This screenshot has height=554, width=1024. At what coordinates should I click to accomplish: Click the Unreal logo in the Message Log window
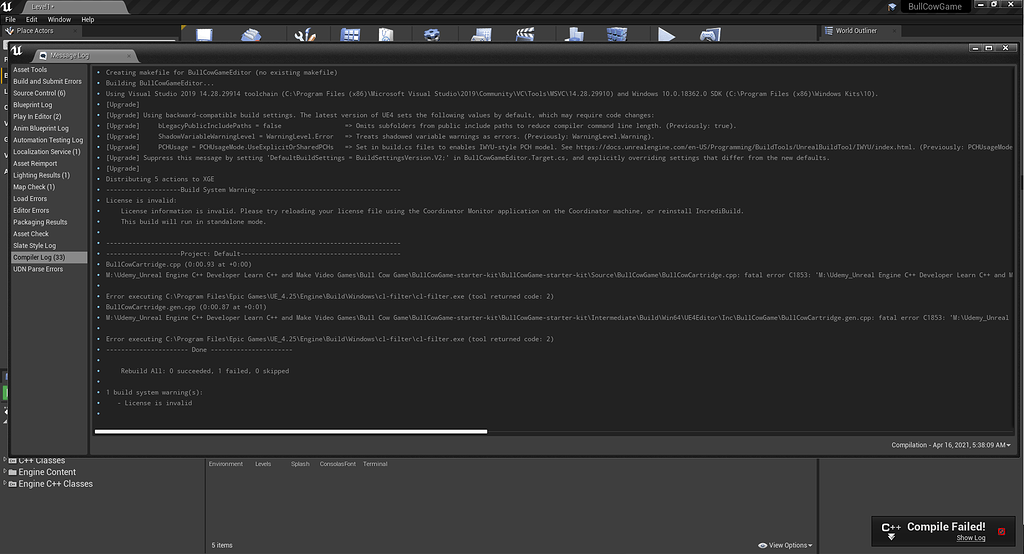tap(17, 51)
